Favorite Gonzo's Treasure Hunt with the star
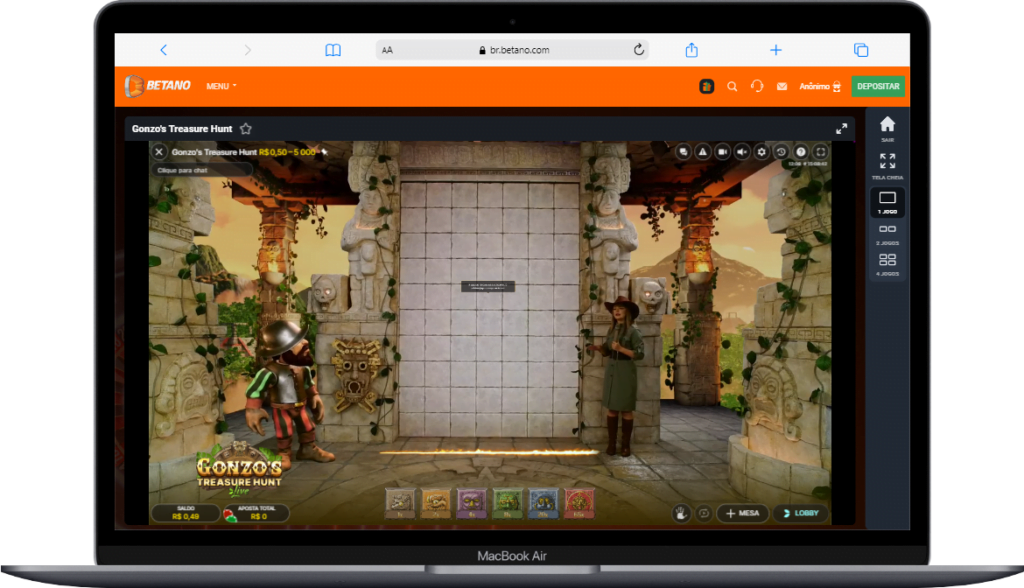The image size is (1024, 588). [246, 129]
